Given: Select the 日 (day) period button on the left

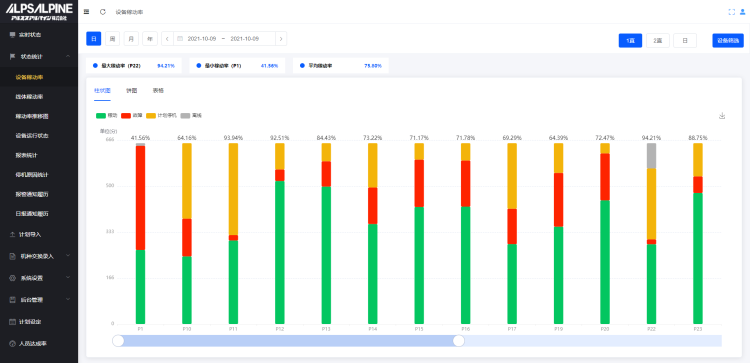Looking at the screenshot, I should pos(94,39).
